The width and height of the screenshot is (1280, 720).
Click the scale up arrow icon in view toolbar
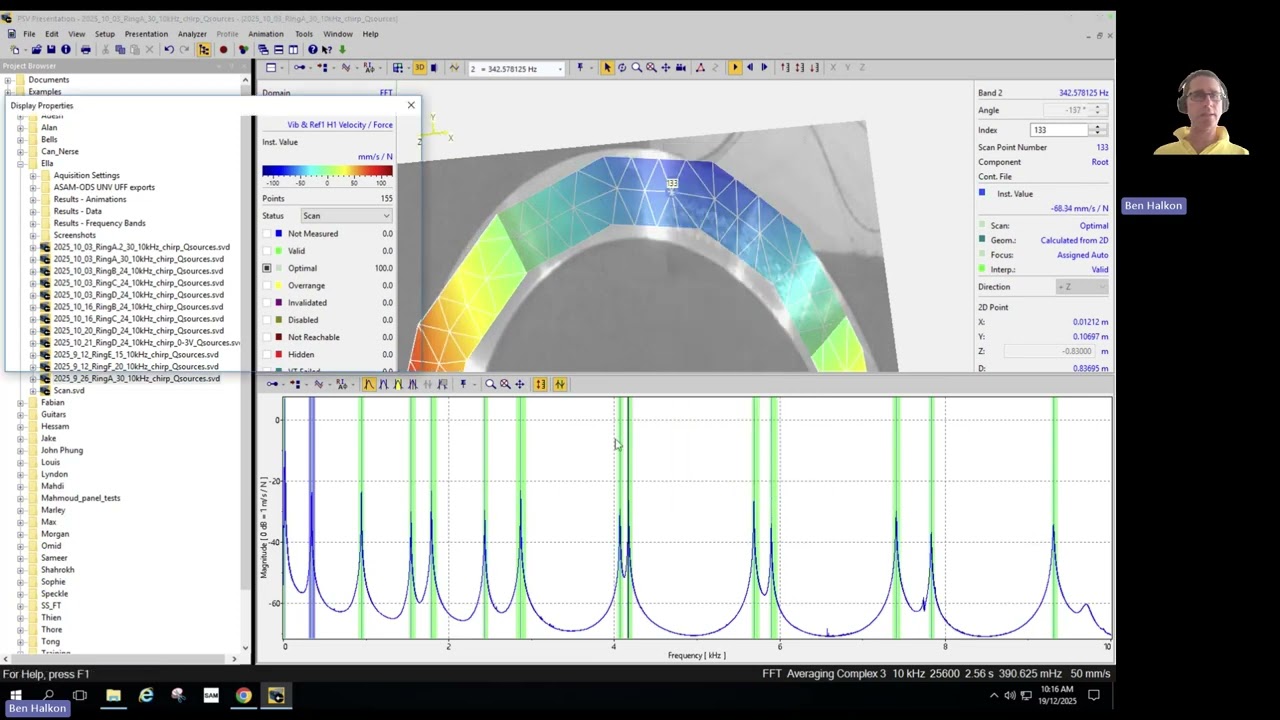tap(785, 68)
